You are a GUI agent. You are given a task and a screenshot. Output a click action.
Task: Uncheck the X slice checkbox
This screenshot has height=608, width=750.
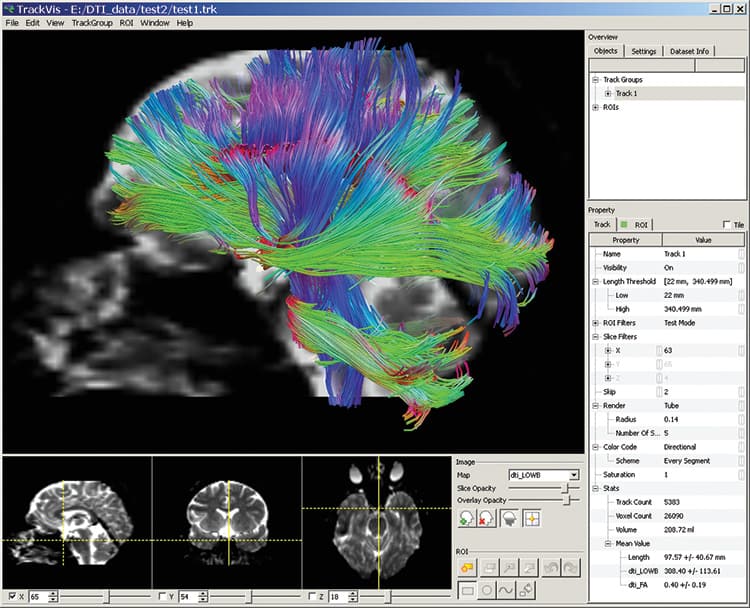tap(12, 596)
